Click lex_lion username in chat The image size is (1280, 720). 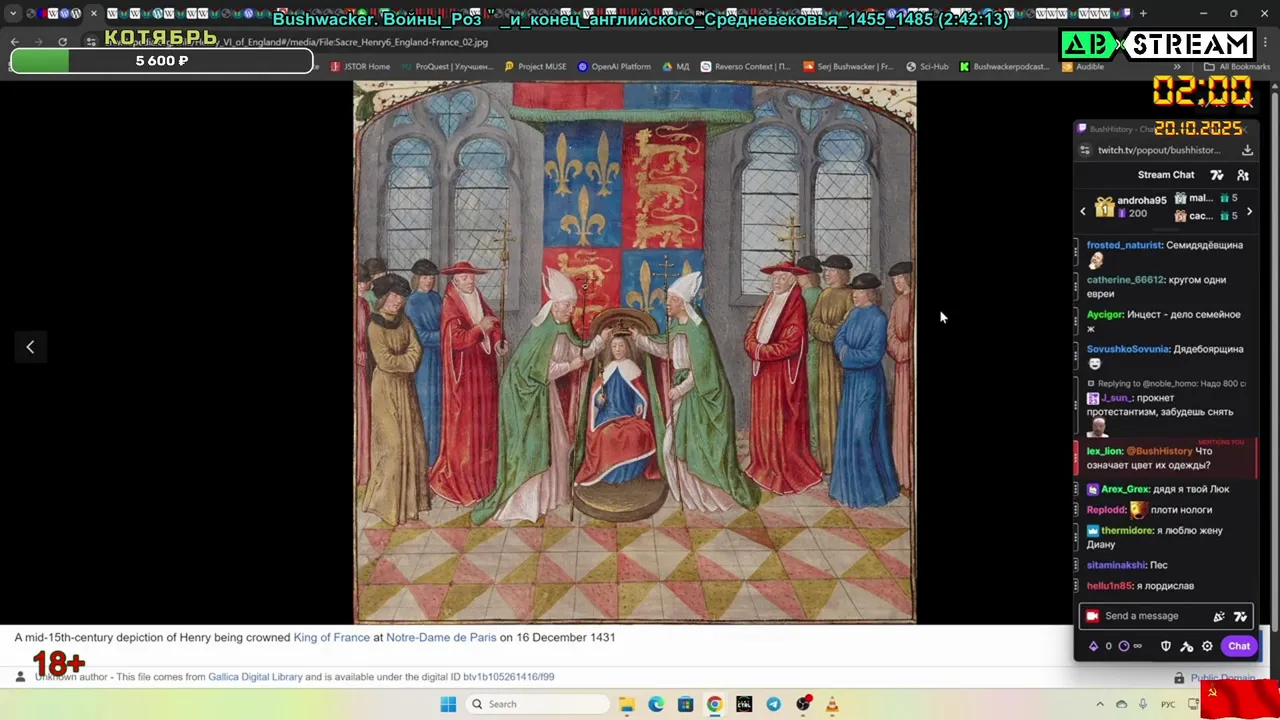pos(1104,451)
